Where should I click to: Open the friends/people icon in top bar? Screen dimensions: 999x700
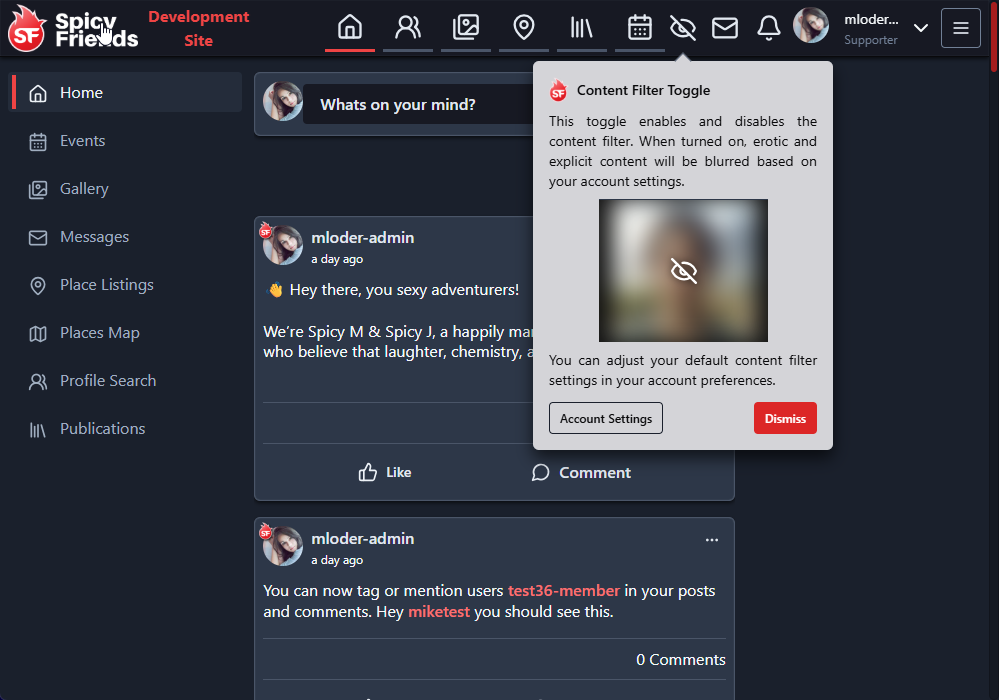pos(408,27)
